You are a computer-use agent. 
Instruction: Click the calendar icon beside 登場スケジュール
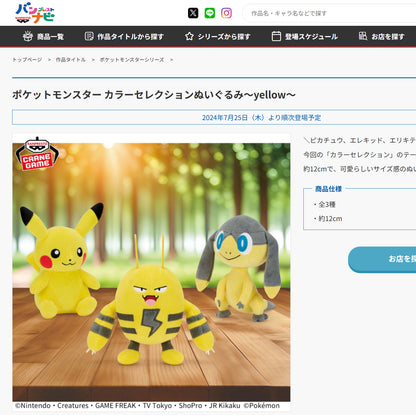[276, 36]
